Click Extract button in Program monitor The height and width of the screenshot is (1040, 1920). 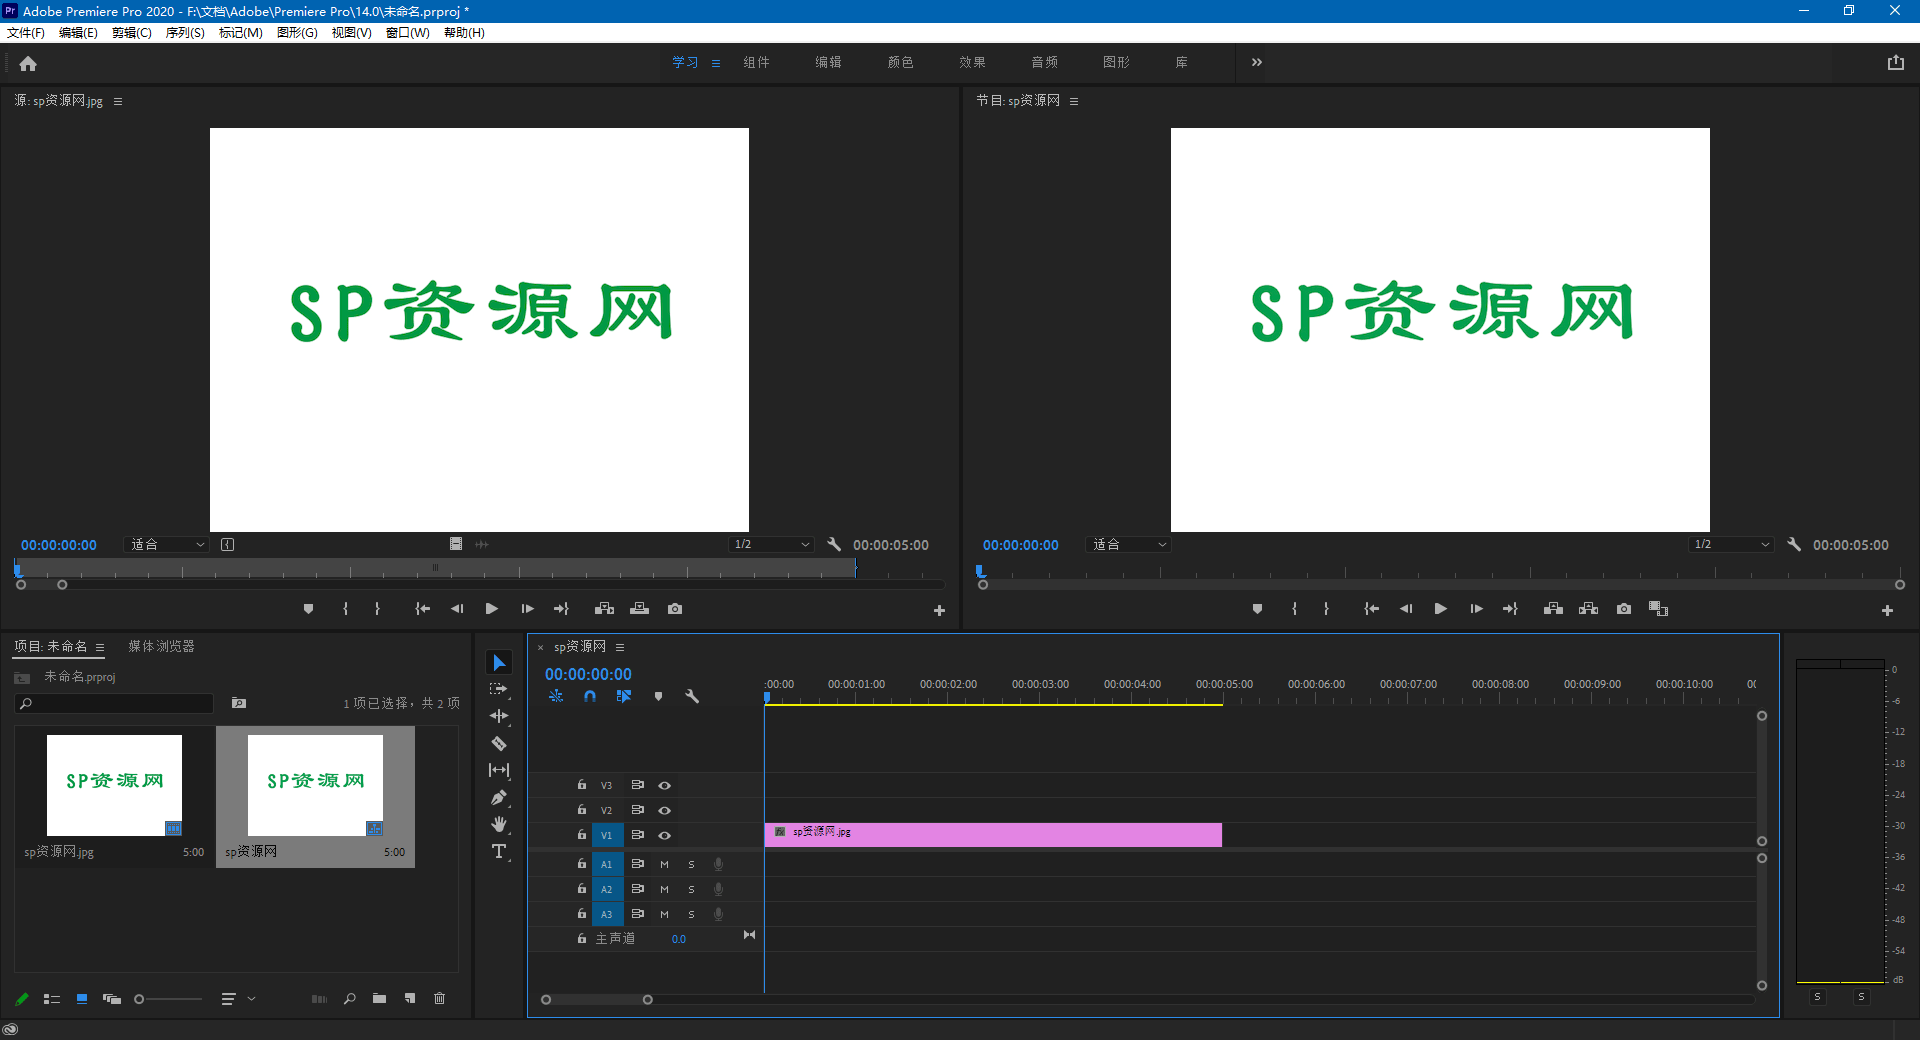(x=1588, y=609)
